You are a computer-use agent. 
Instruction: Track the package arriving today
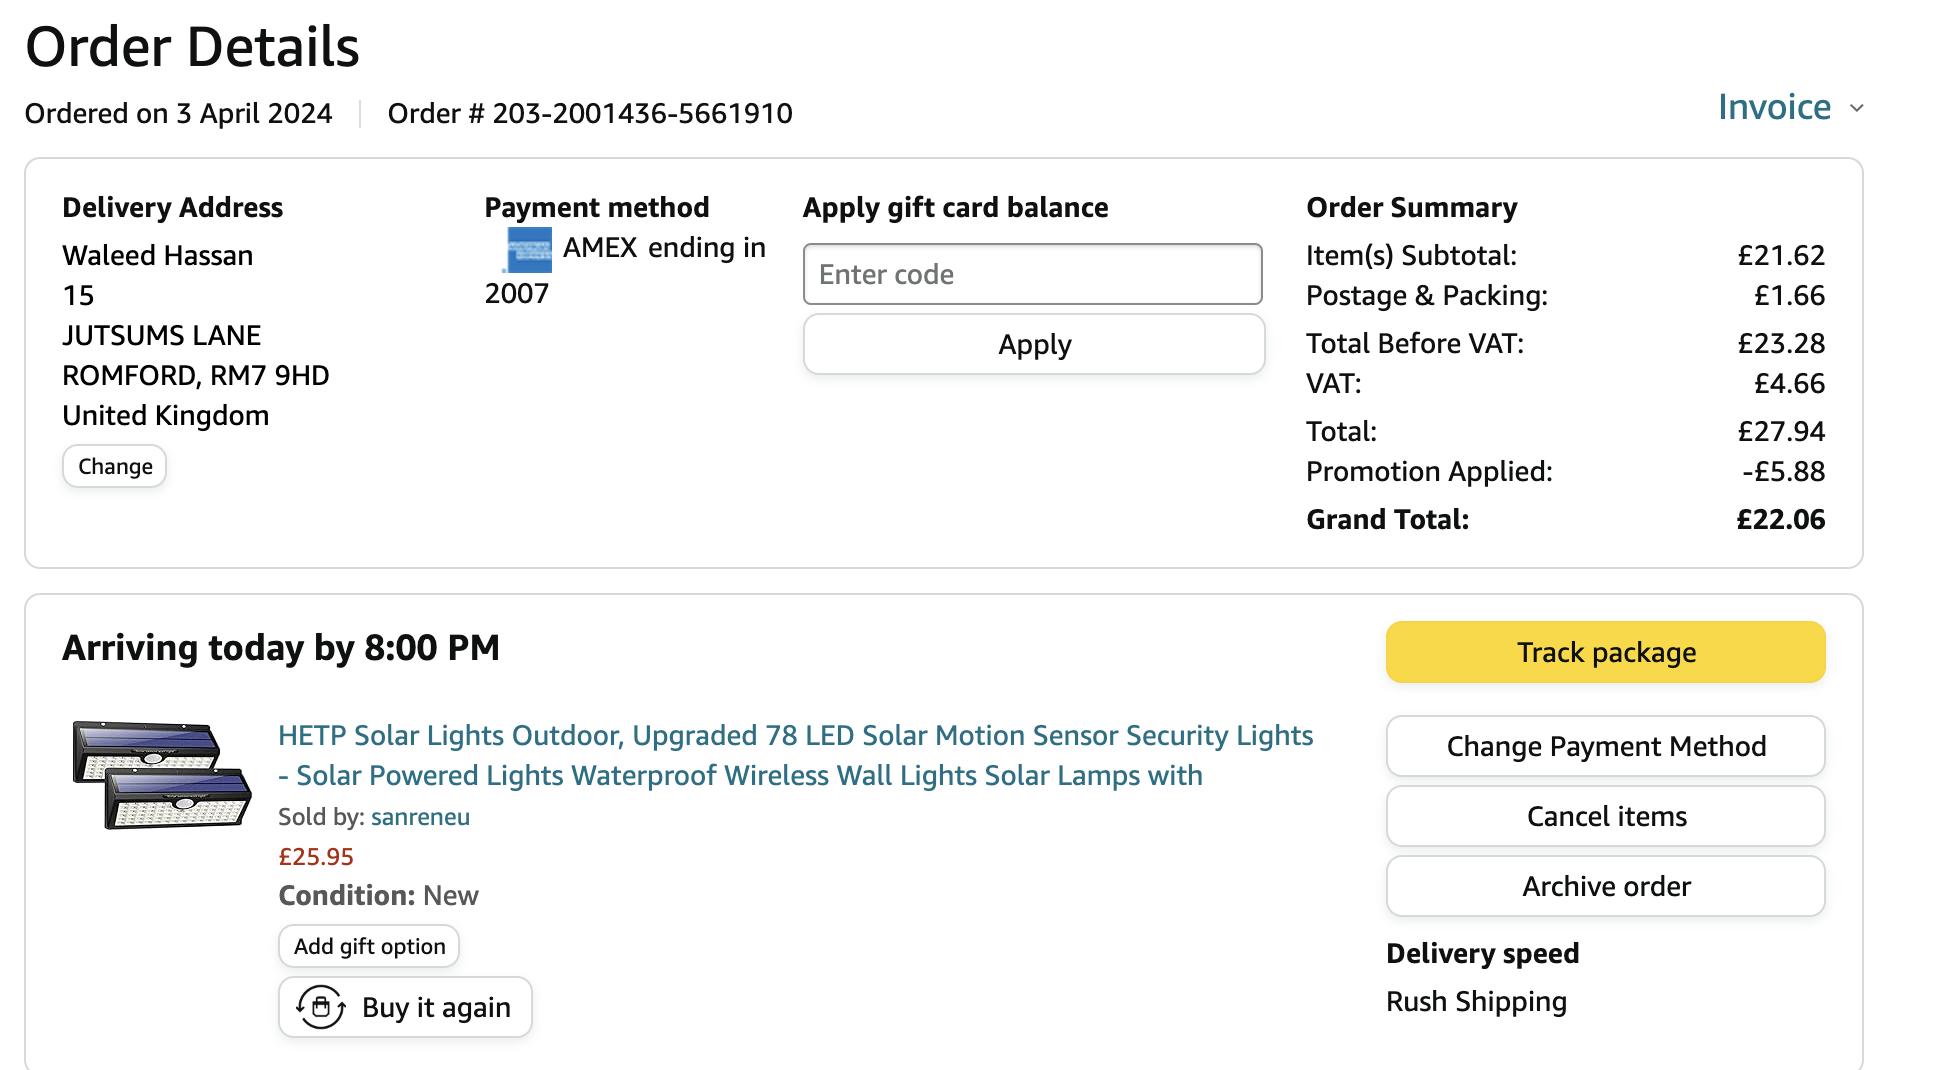(1605, 652)
